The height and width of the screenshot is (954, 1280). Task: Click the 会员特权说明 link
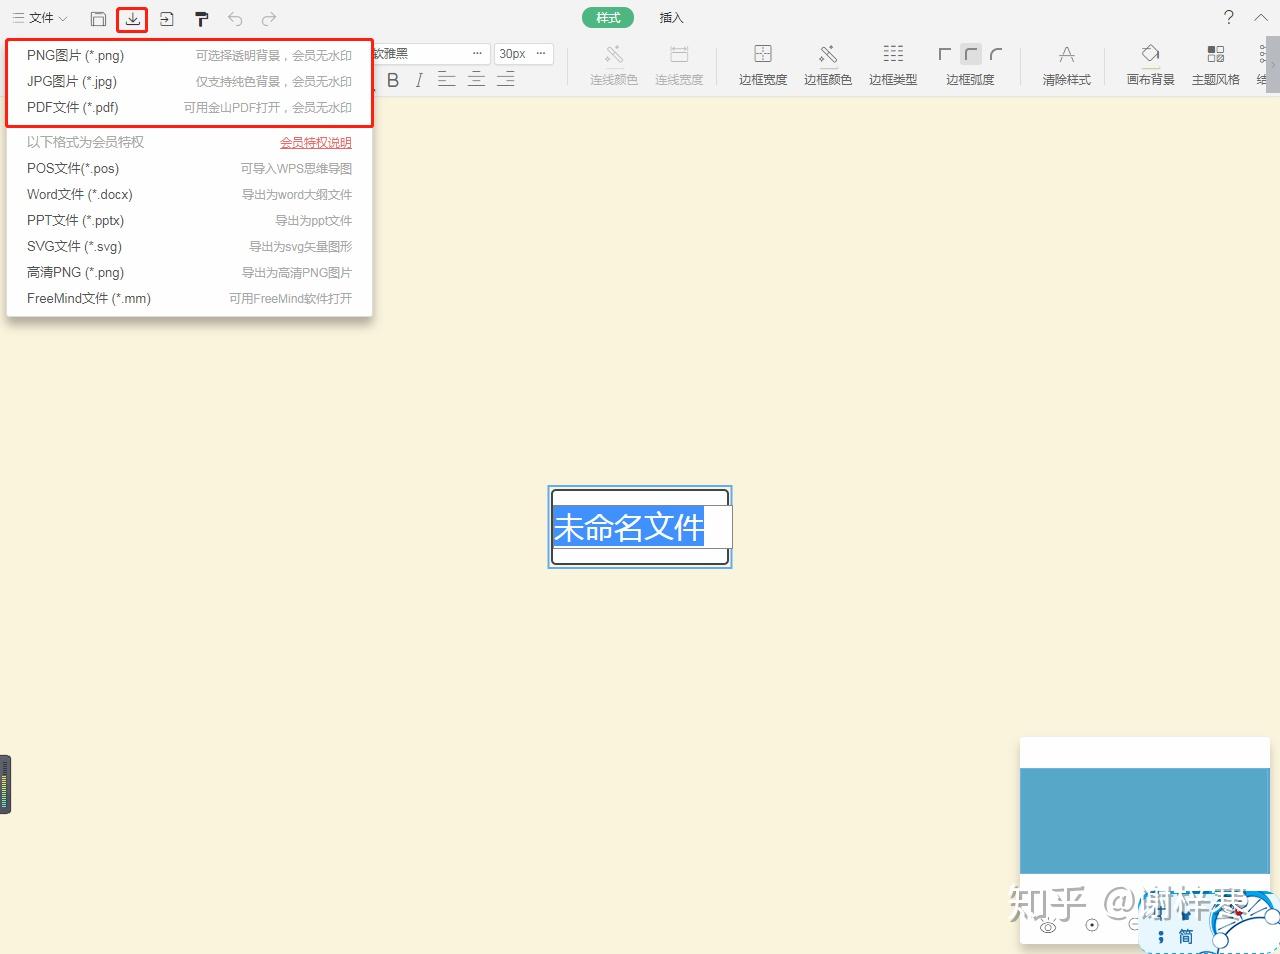pos(316,142)
